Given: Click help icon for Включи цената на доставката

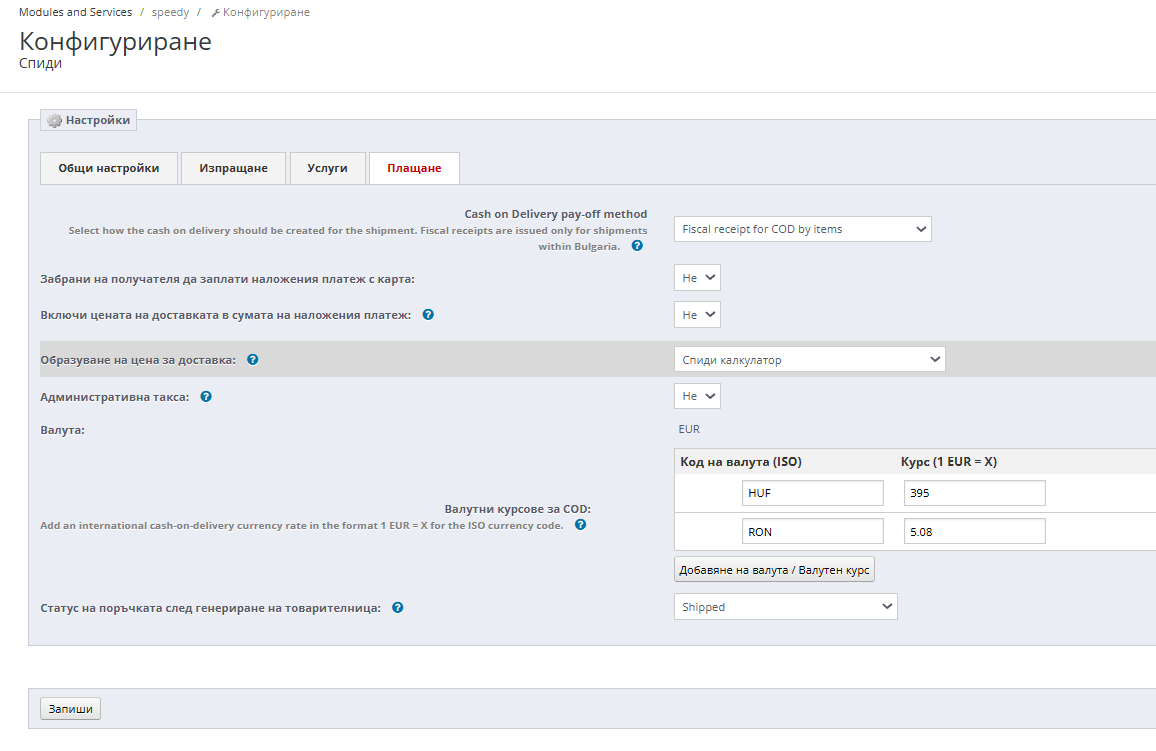Looking at the screenshot, I should tap(428, 315).
